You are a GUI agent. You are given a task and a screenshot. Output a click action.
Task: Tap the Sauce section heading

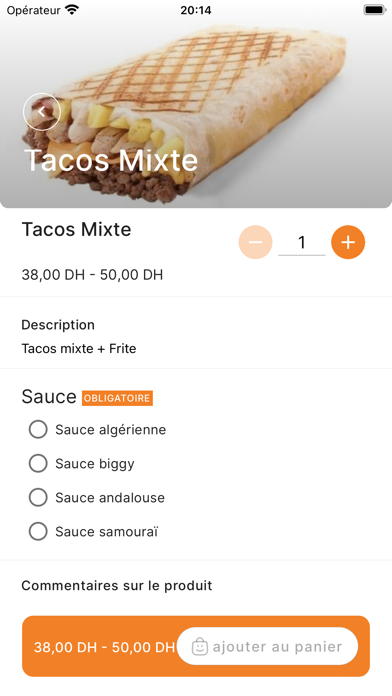coord(49,396)
